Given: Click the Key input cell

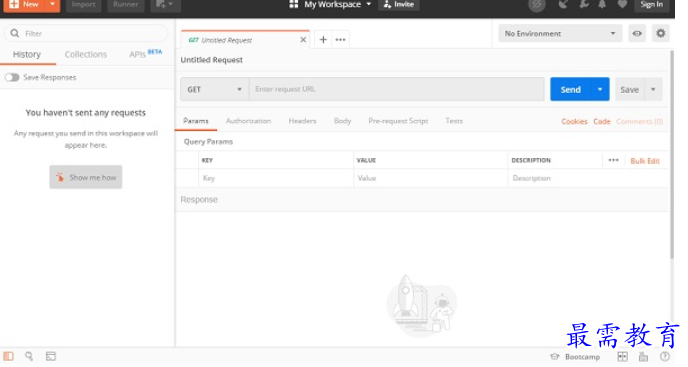Looking at the screenshot, I should pos(276,178).
